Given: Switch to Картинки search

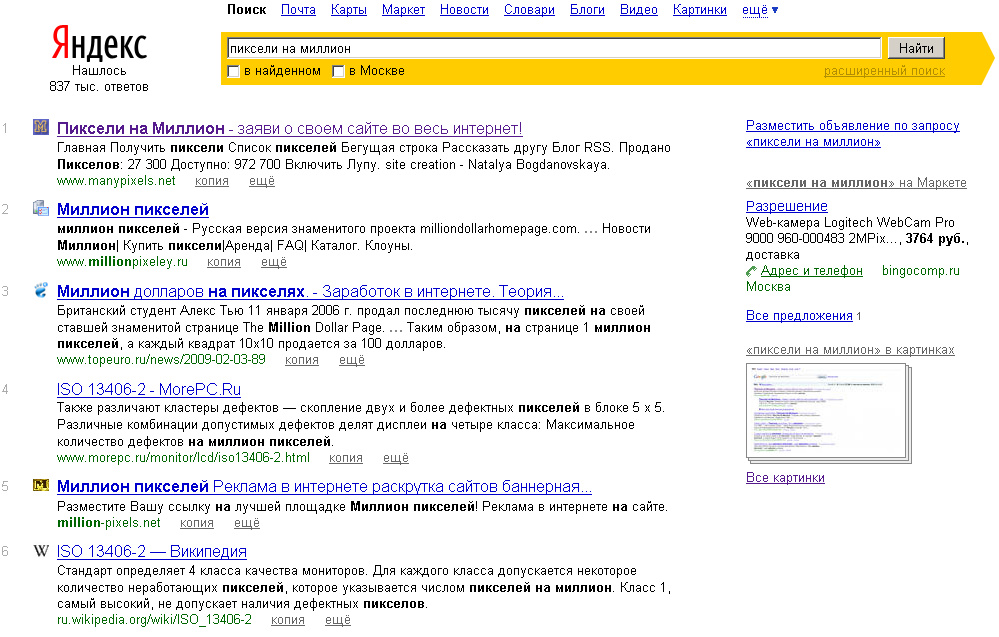Looking at the screenshot, I should click(700, 10).
